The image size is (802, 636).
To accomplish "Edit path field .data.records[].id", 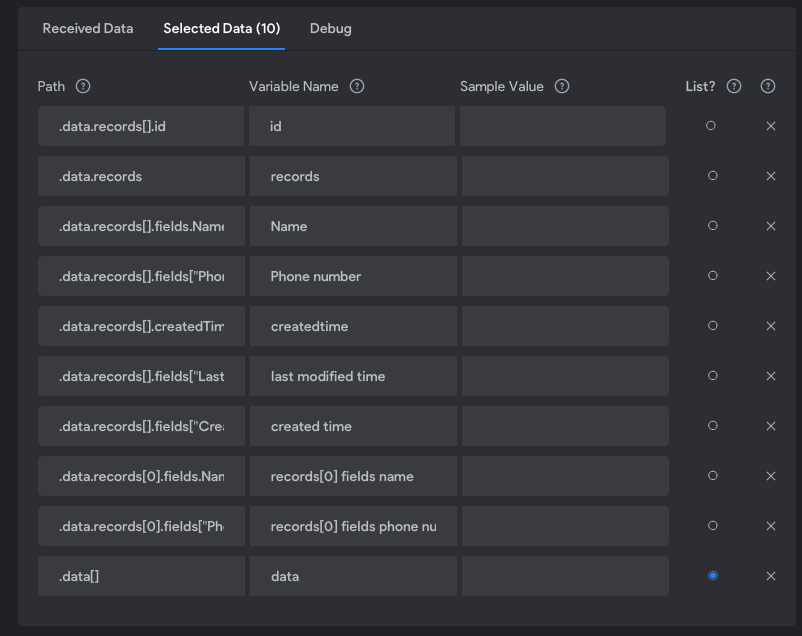I will point(141,126).
